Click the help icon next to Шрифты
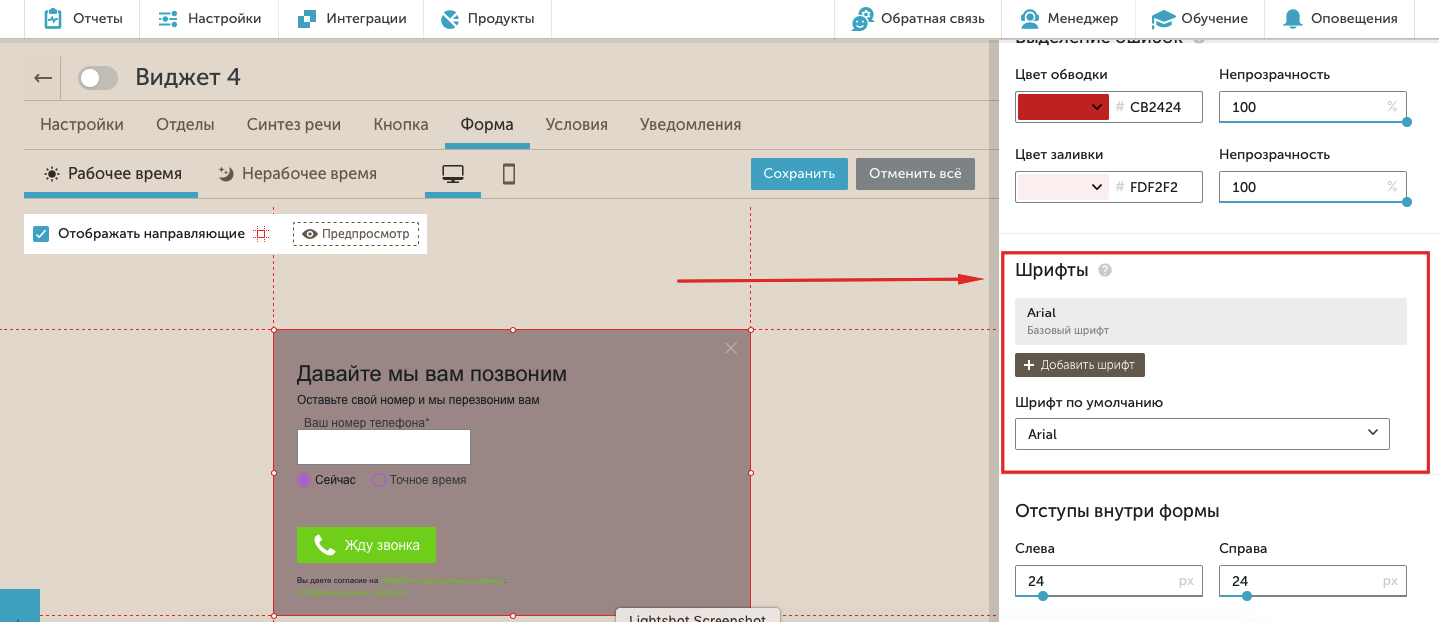The width and height of the screenshot is (1439, 622). coord(1105,270)
